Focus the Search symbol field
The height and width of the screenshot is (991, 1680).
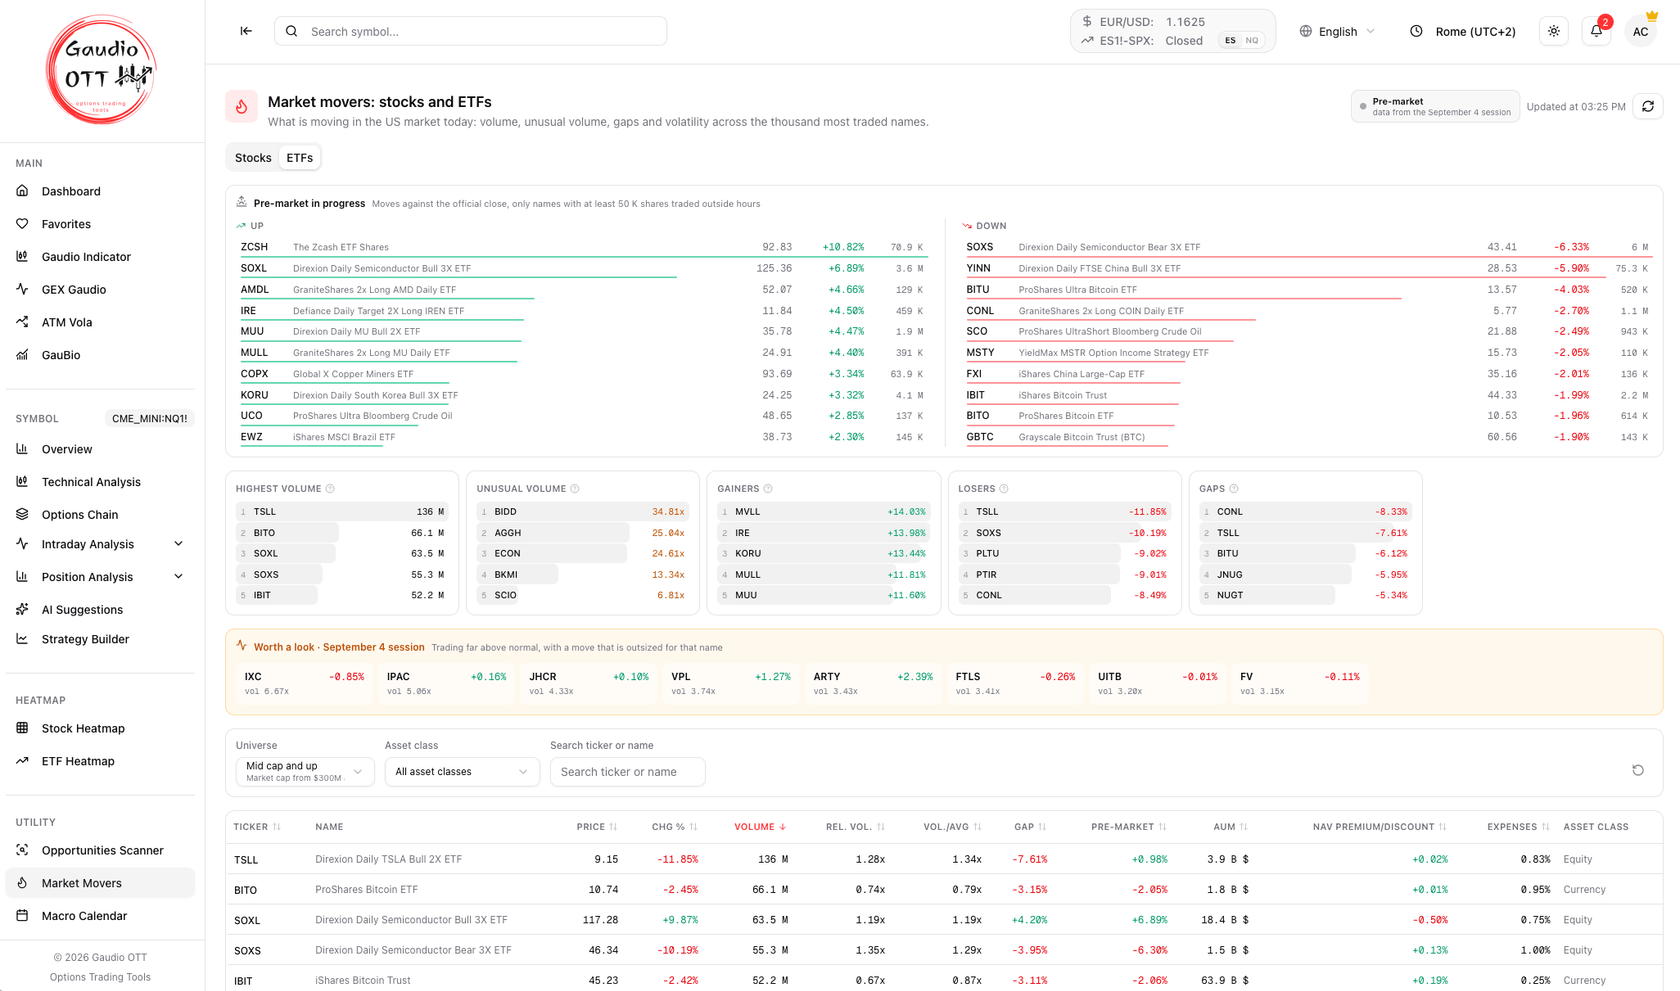pos(471,31)
